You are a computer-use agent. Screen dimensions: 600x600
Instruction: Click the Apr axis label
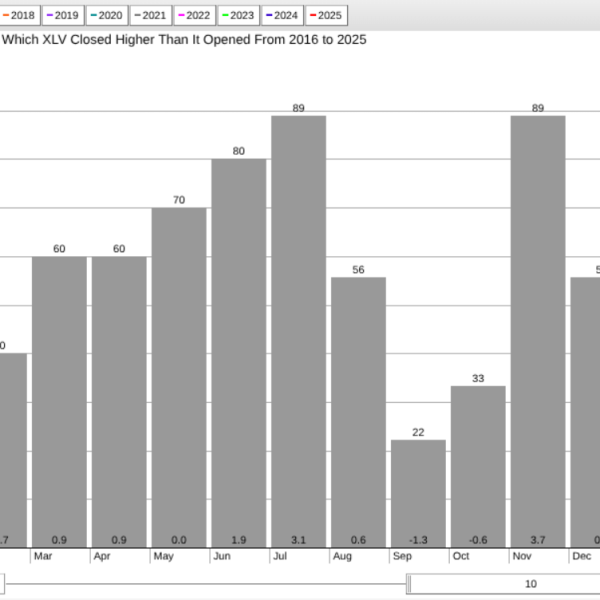click(102, 556)
